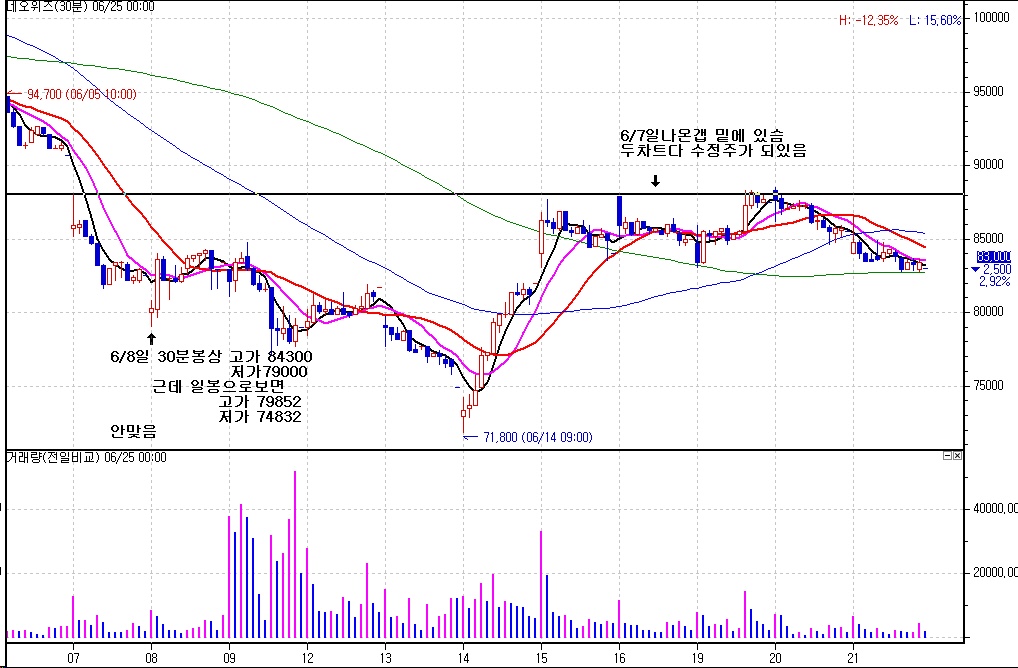Click date label 15 on the time axis
1018x668 pixels.
pyautogui.click(x=541, y=657)
